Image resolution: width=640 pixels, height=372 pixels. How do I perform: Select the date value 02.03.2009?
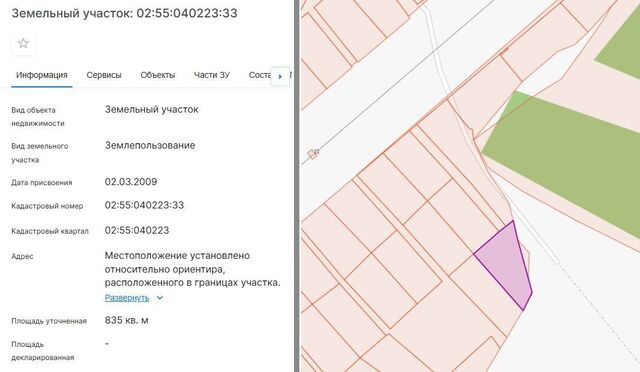click(x=131, y=182)
